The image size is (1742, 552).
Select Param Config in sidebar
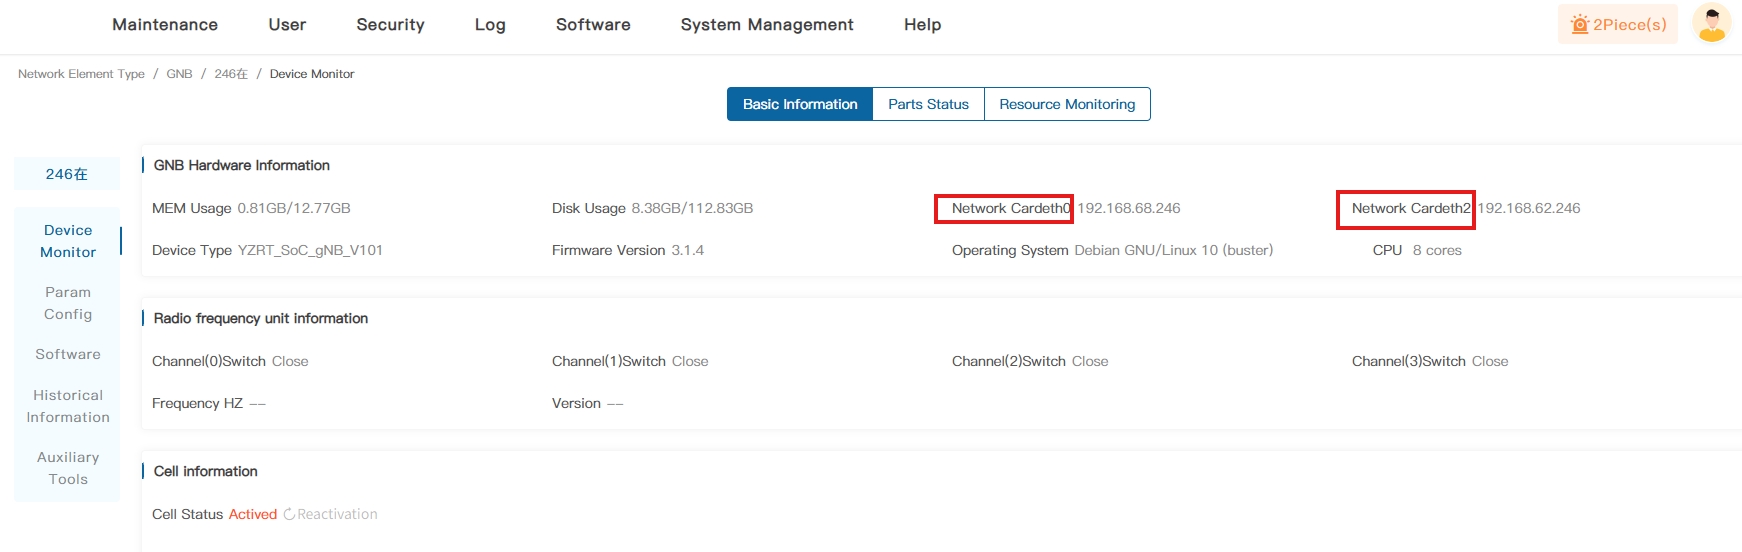click(68, 303)
